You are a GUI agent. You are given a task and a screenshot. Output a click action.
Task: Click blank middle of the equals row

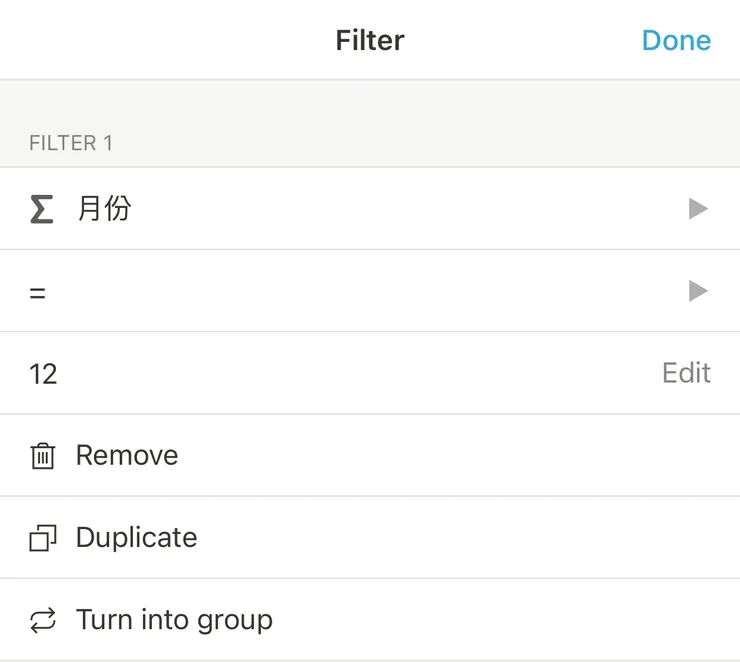pyautogui.click(x=370, y=291)
